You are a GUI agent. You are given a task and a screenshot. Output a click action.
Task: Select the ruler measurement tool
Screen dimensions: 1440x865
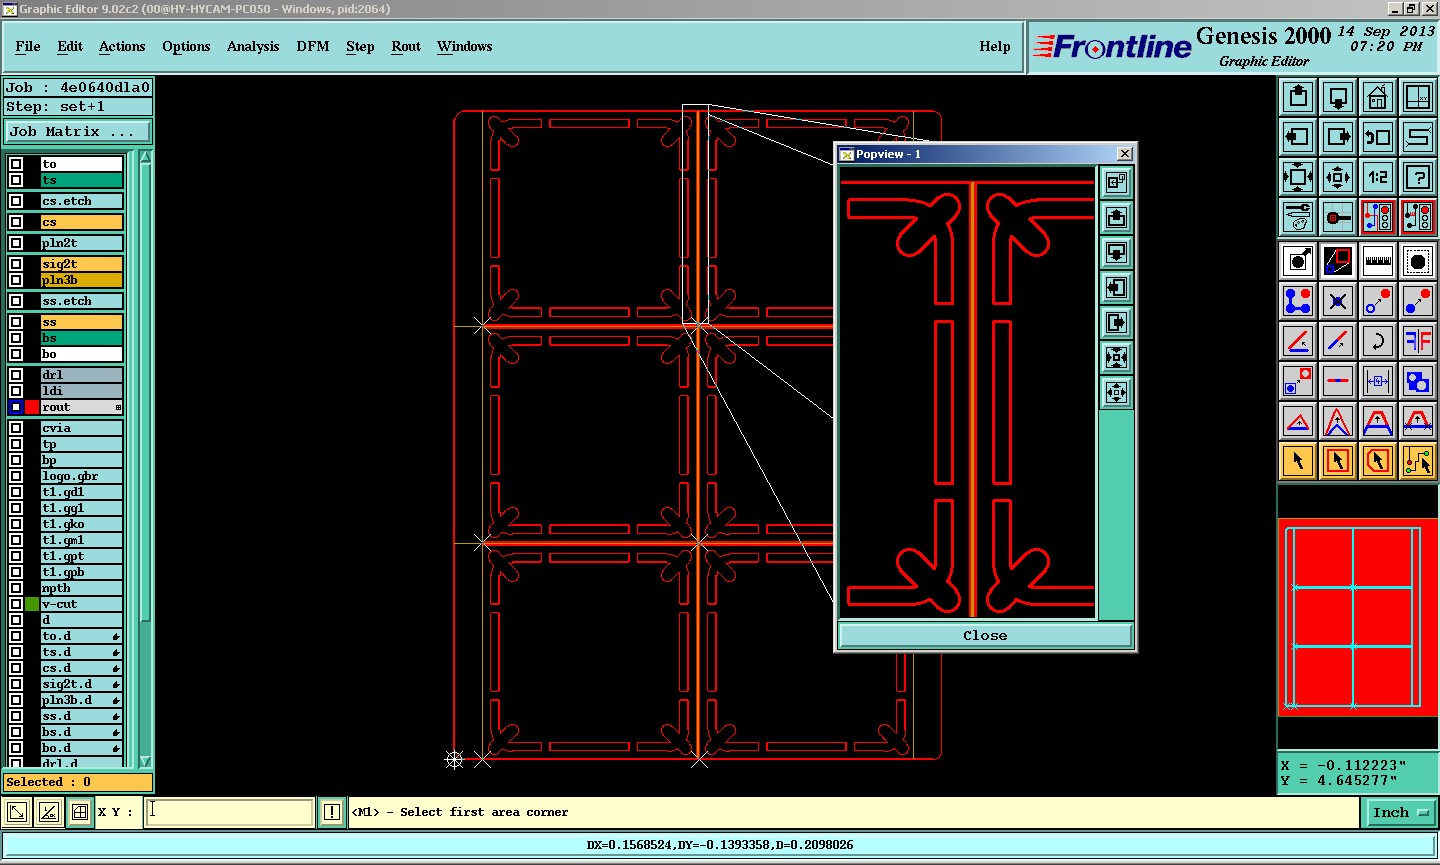(1378, 261)
